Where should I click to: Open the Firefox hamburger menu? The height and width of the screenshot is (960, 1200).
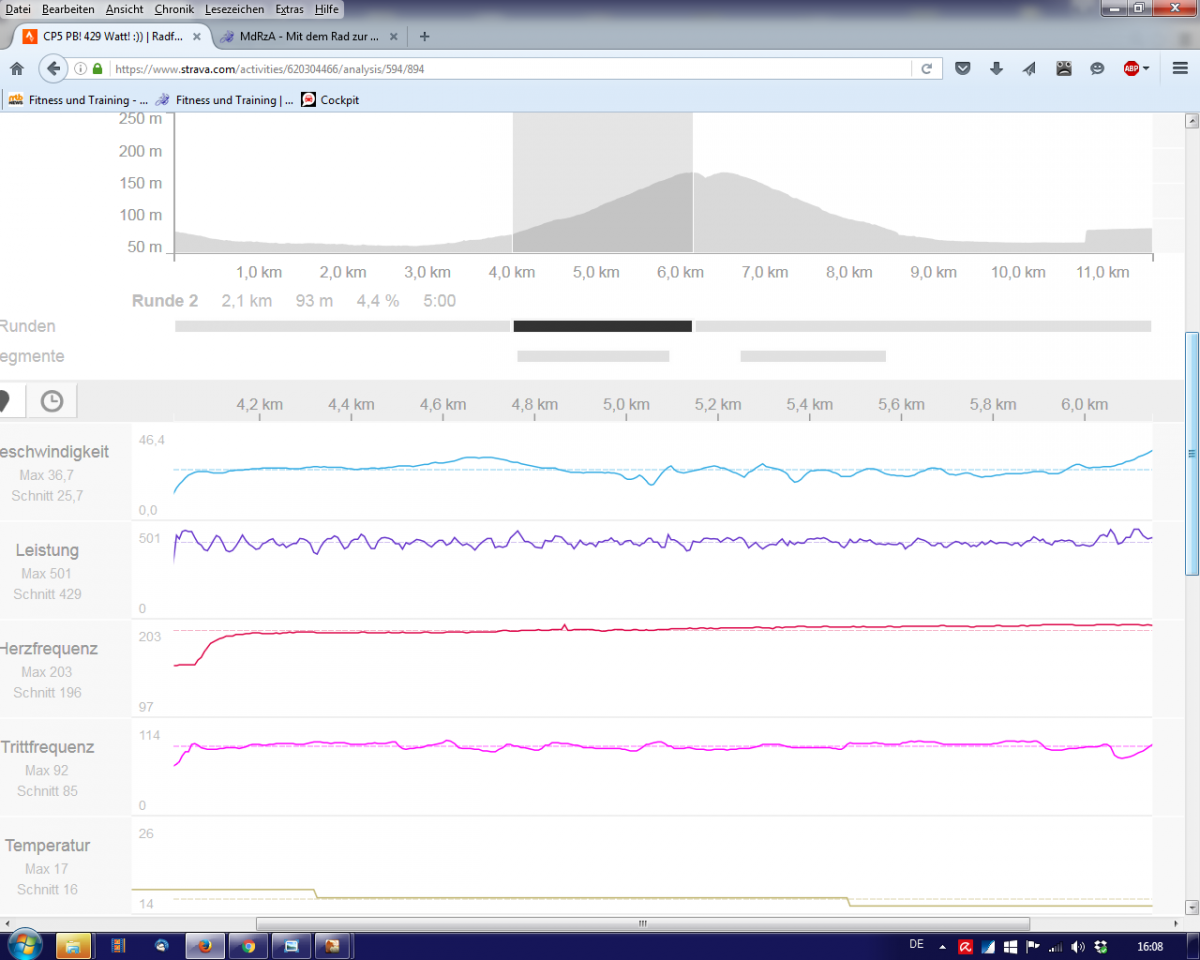(x=1181, y=69)
